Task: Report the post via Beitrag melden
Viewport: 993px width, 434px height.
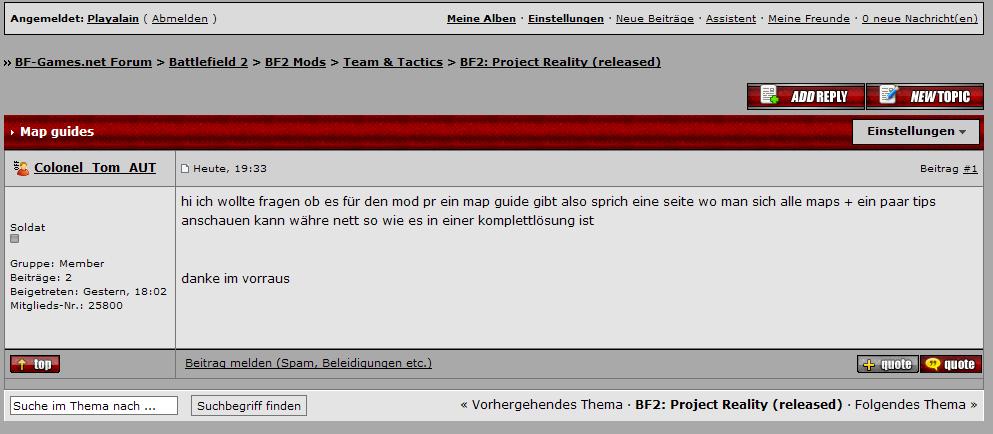Action: tap(308, 363)
